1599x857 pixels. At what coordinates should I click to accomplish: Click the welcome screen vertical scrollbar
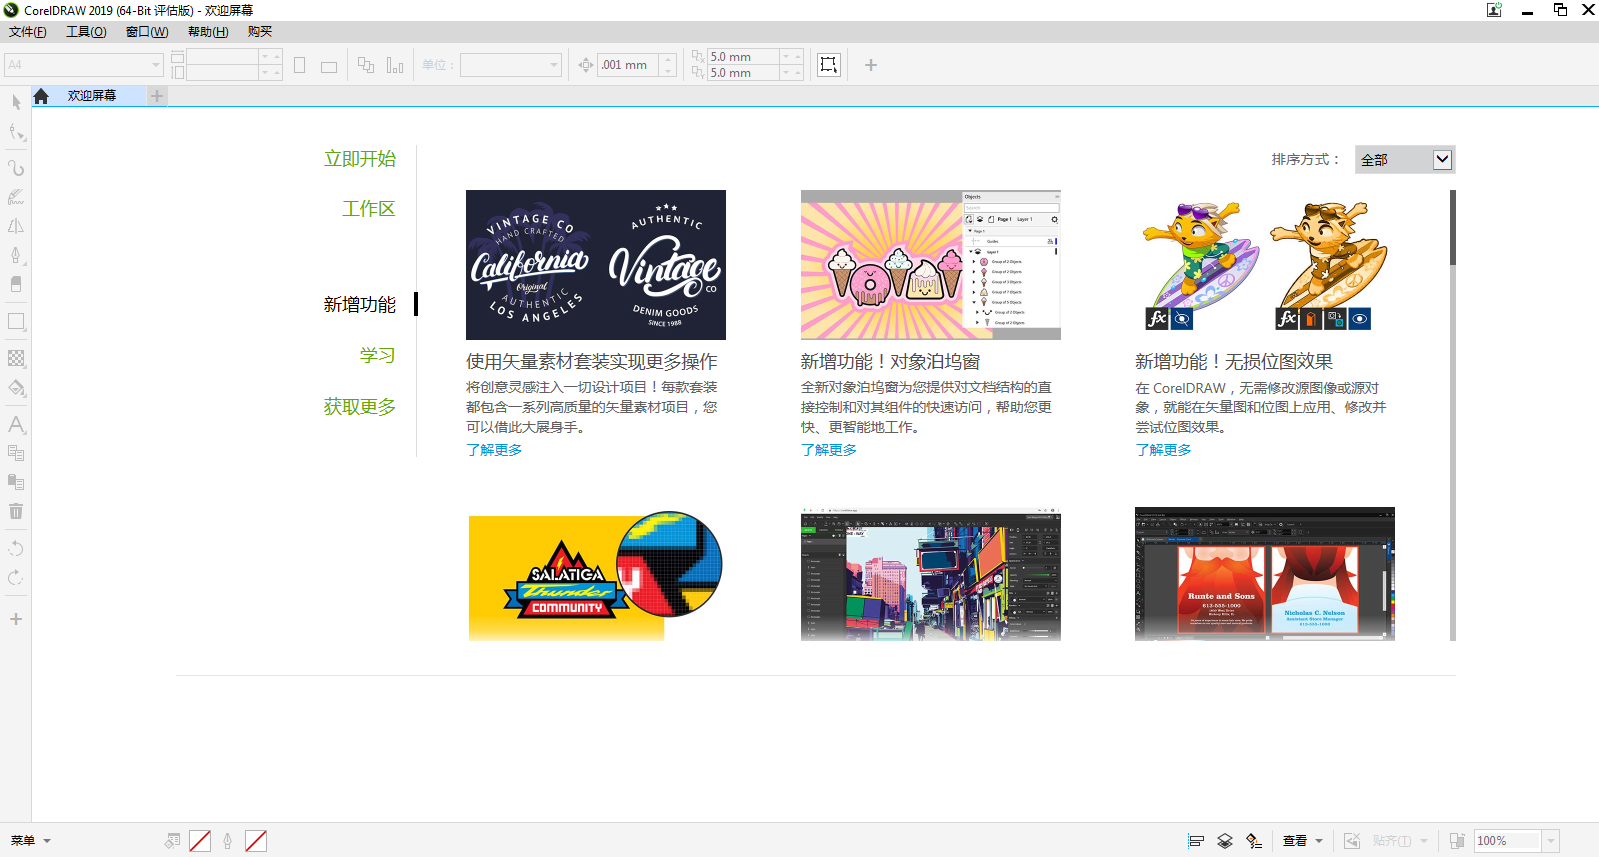point(1453,228)
